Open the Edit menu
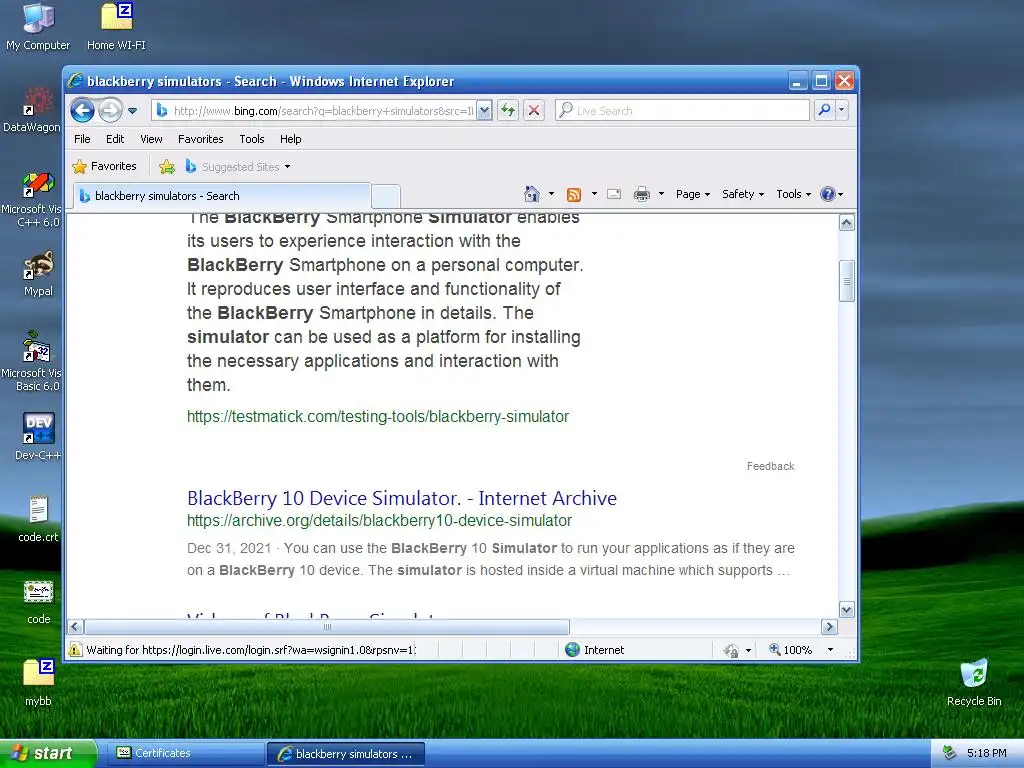This screenshot has width=1024, height=768. 115,139
